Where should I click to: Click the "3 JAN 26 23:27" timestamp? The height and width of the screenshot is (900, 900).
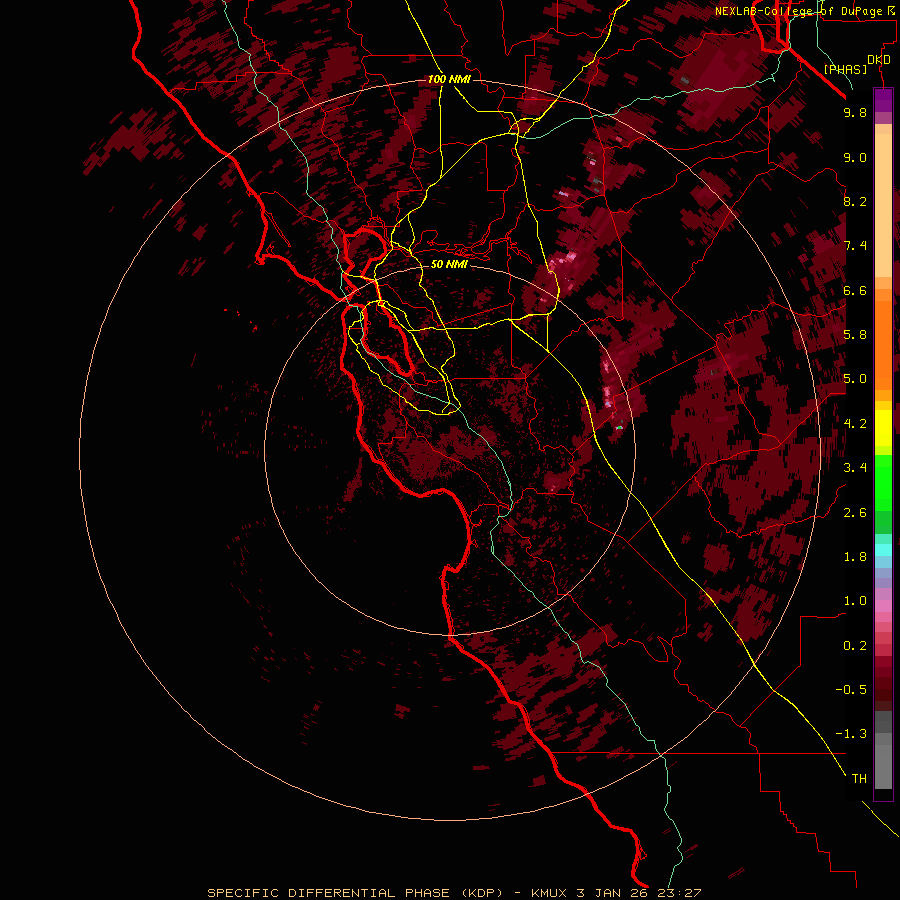(x=638, y=893)
